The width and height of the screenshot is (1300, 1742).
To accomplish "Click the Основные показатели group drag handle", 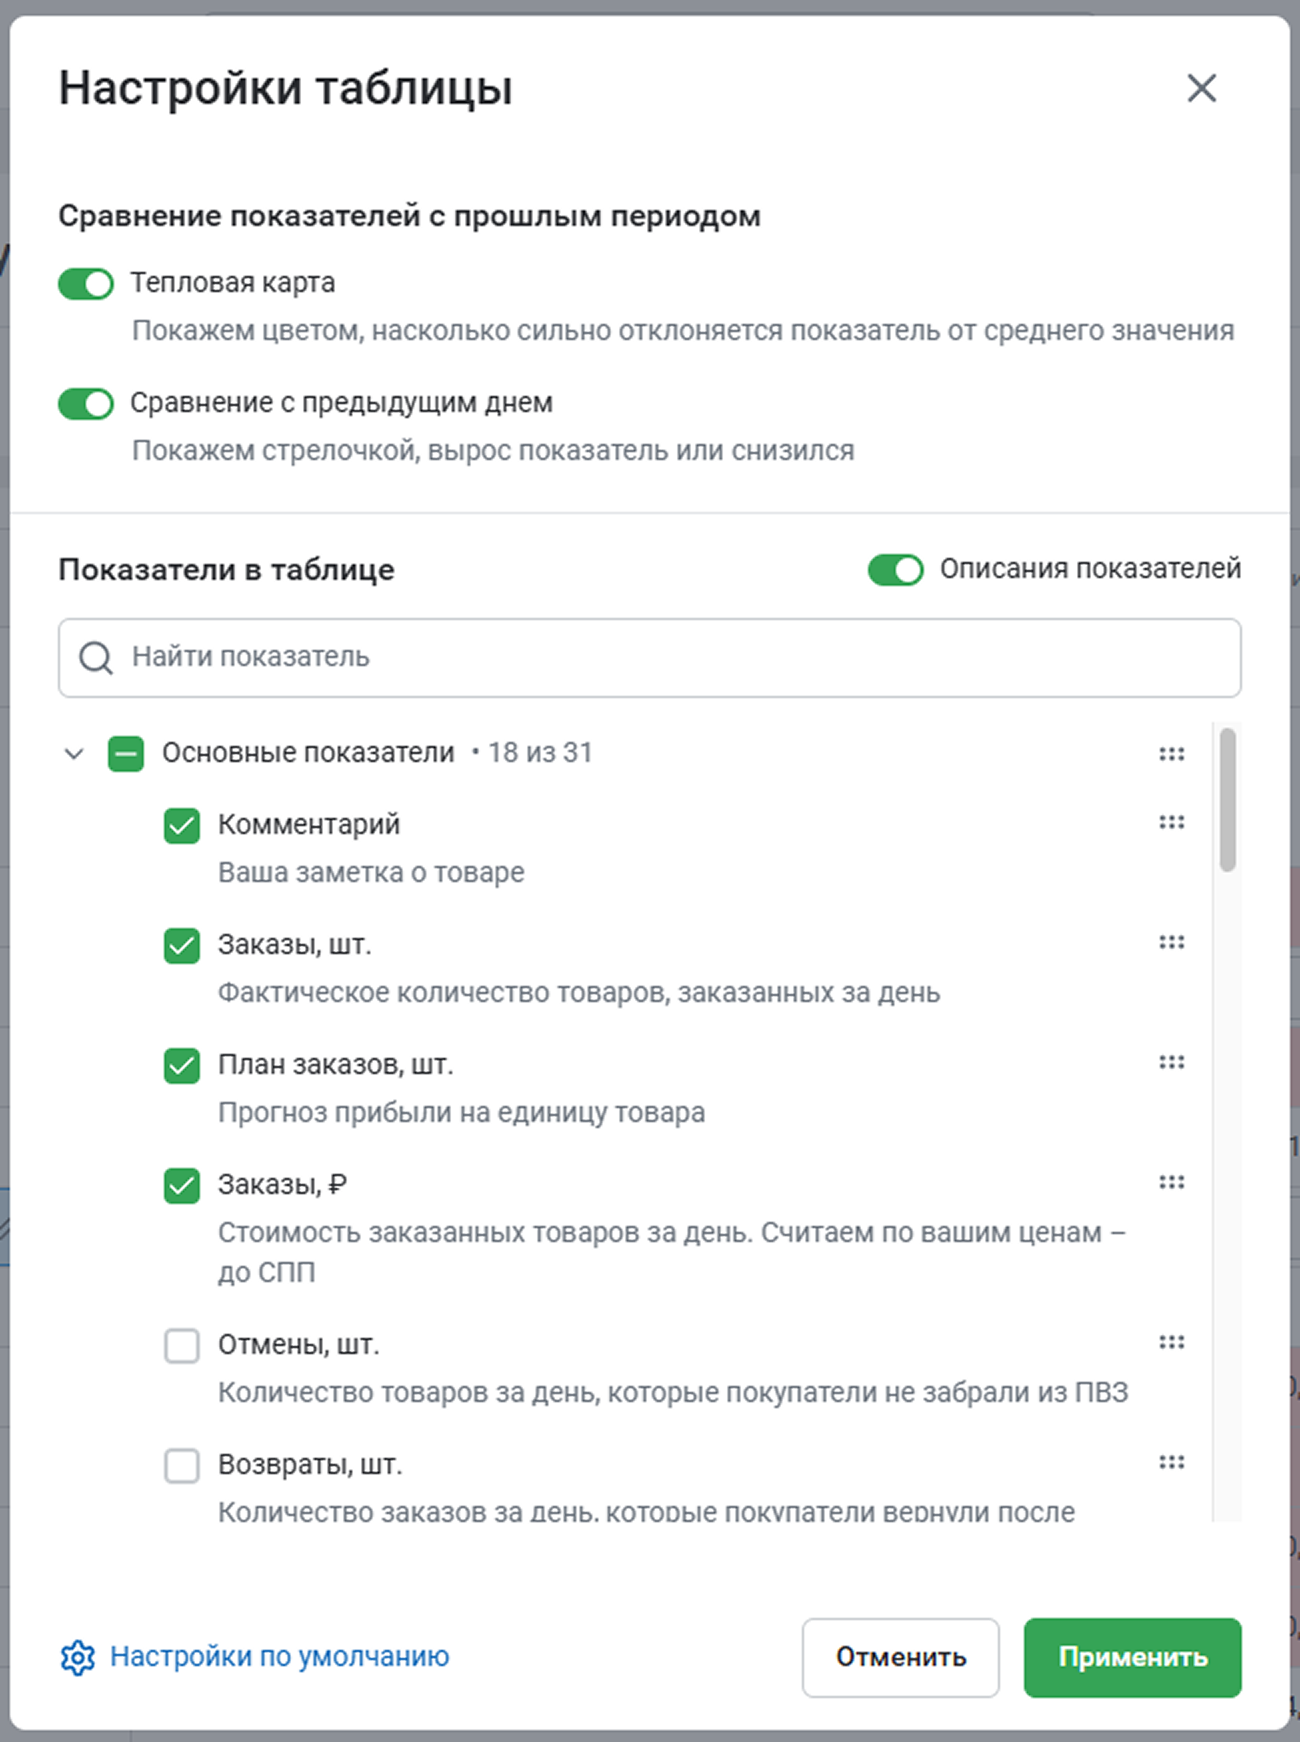I will pyautogui.click(x=1171, y=754).
